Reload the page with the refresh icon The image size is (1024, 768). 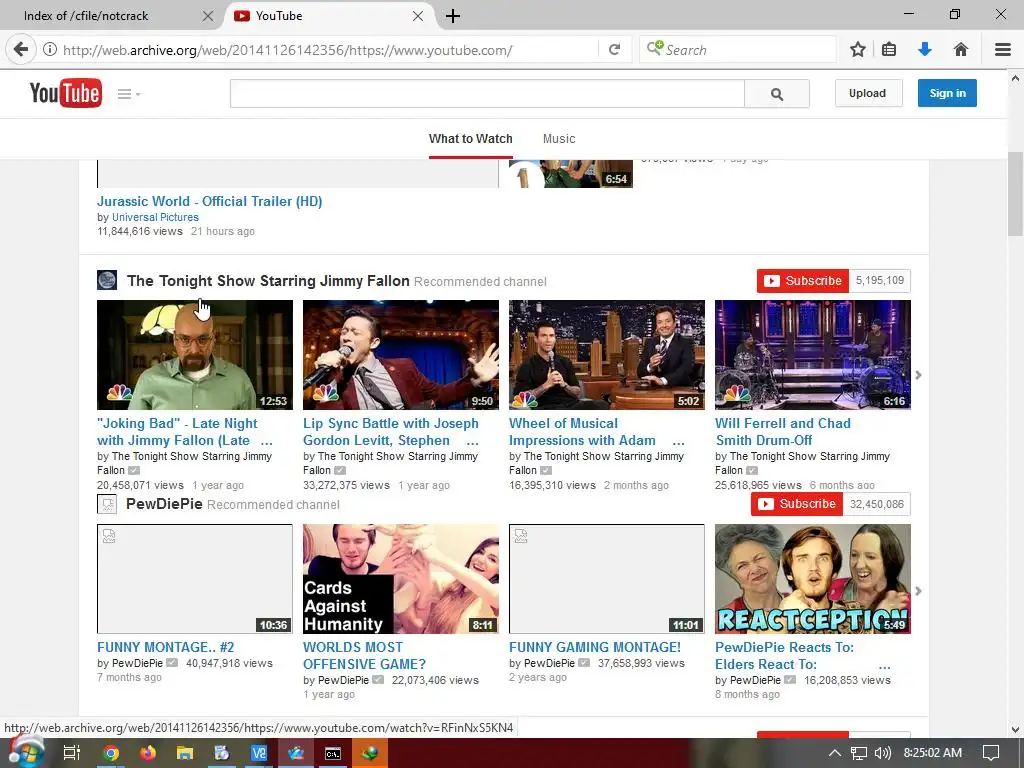pyautogui.click(x=615, y=50)
